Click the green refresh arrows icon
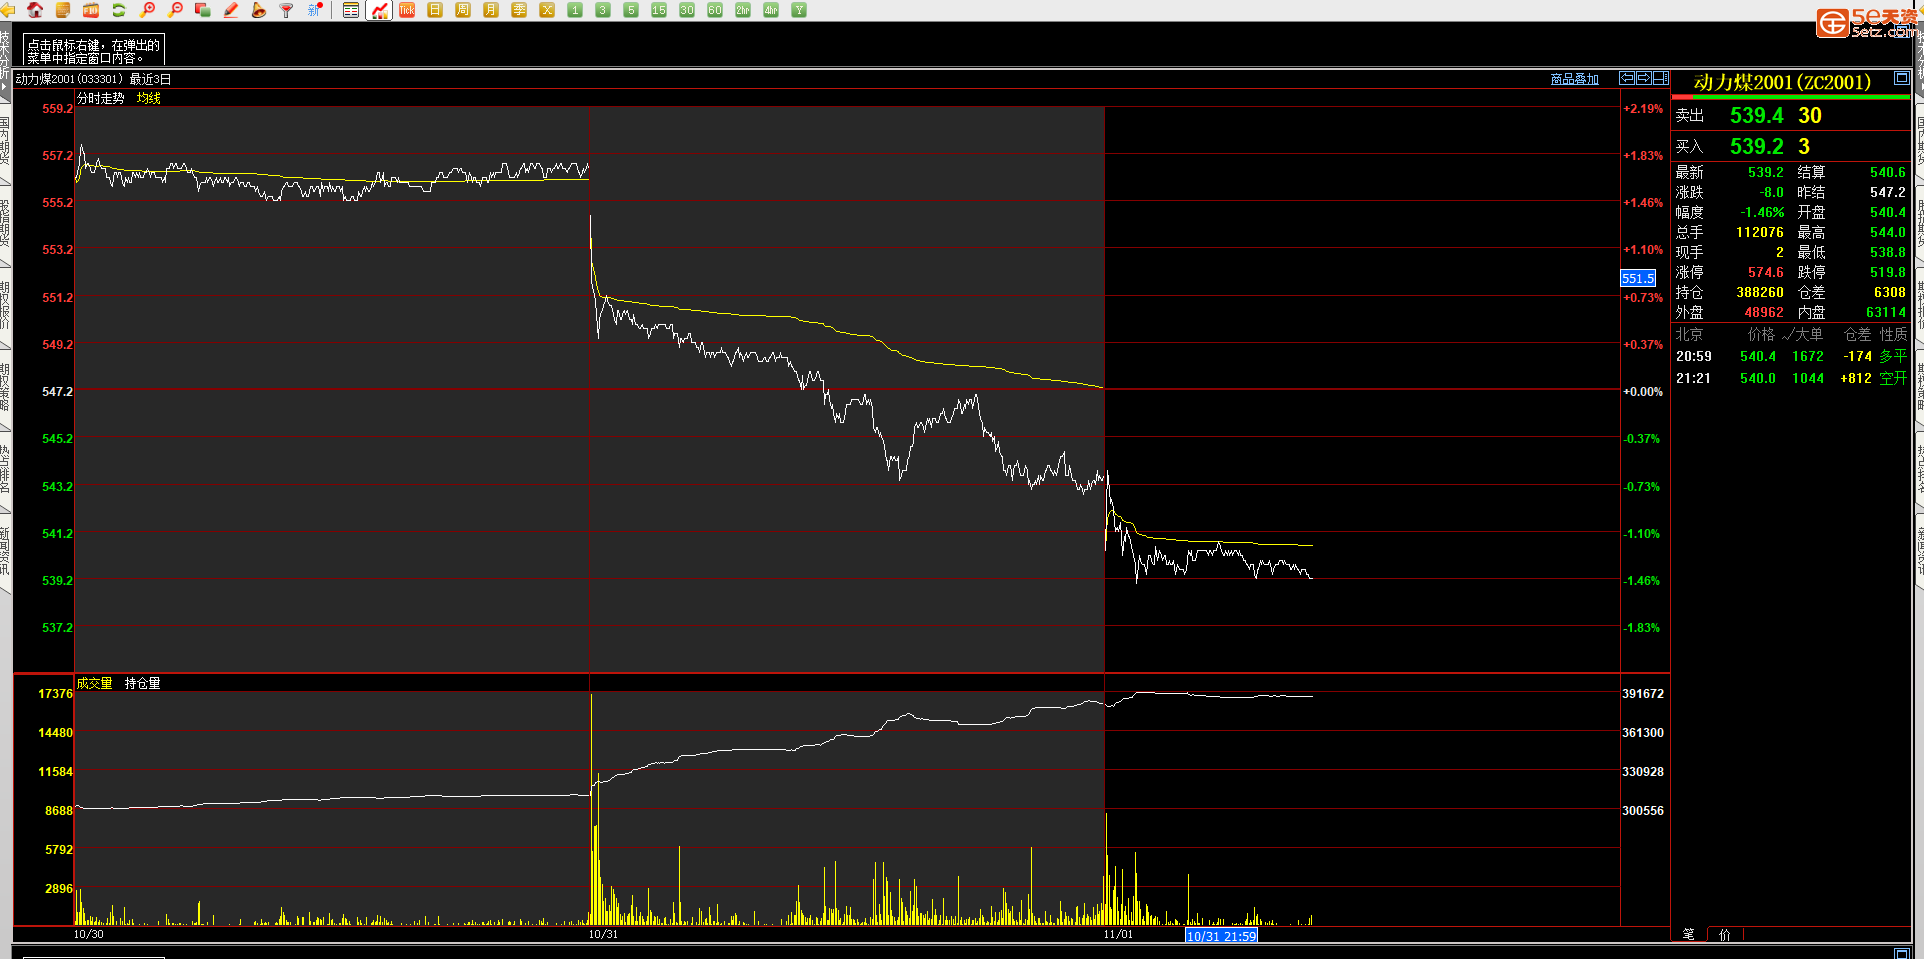 point(119,10)
